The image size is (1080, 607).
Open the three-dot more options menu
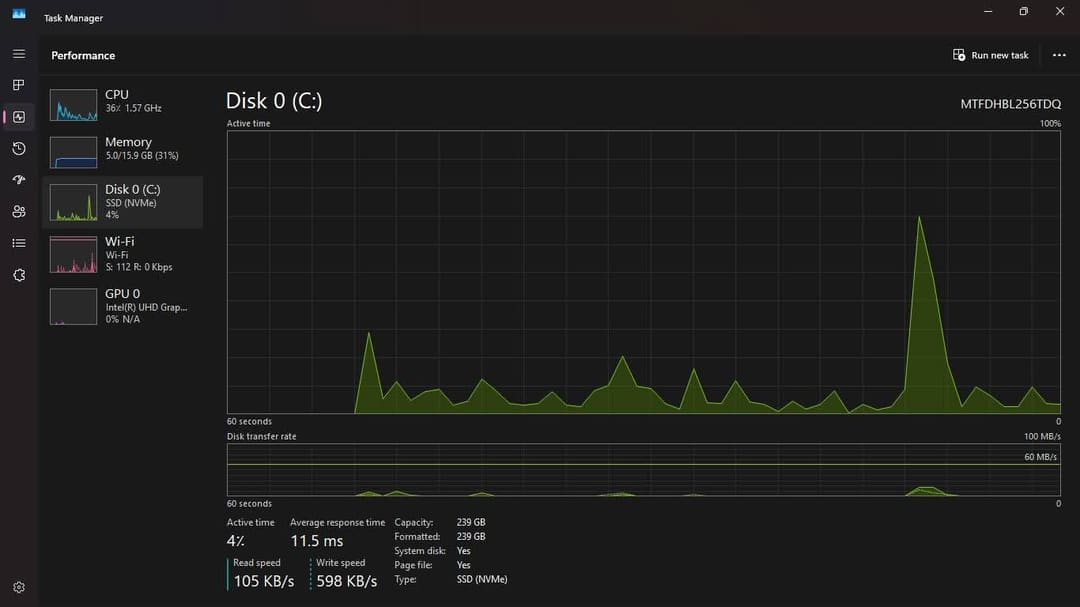(1059, 55)
